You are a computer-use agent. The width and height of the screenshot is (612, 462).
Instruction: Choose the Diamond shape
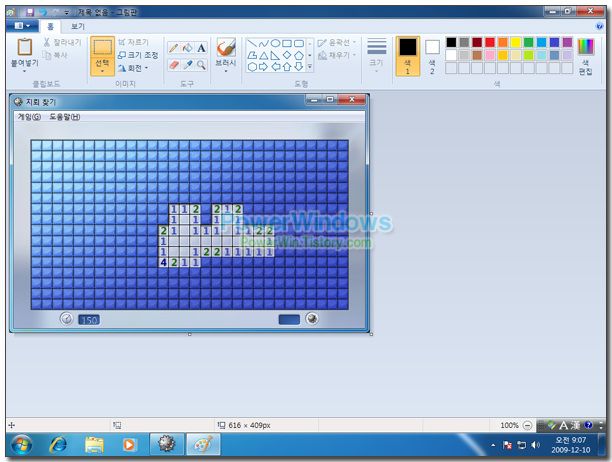(287, 55)
